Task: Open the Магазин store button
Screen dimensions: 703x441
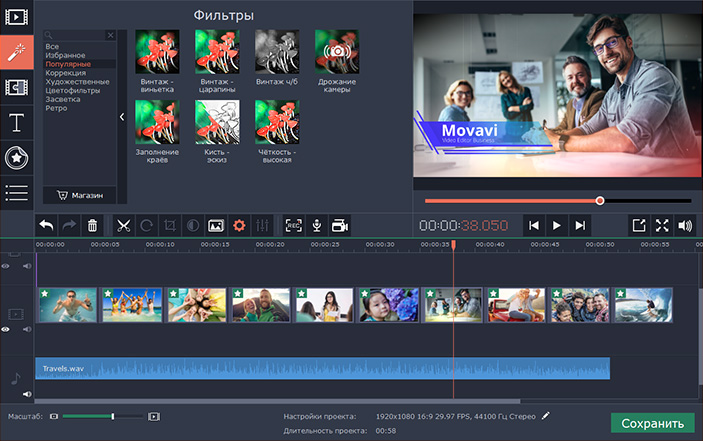Action: tap(79, 195)
